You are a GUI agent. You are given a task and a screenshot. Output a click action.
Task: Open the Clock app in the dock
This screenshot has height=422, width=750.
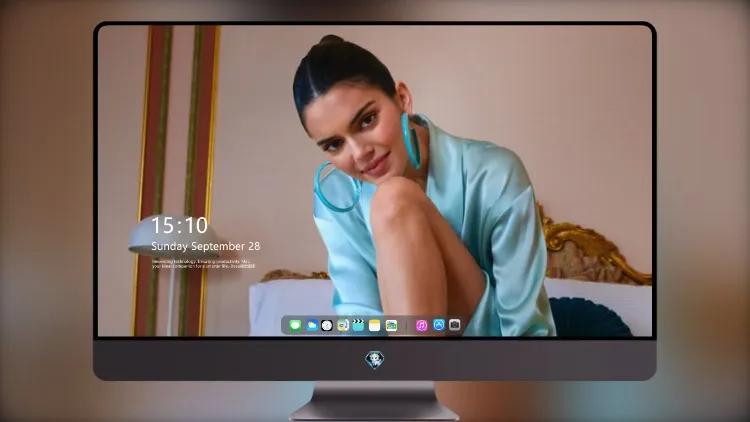click(x=327, y=325)
